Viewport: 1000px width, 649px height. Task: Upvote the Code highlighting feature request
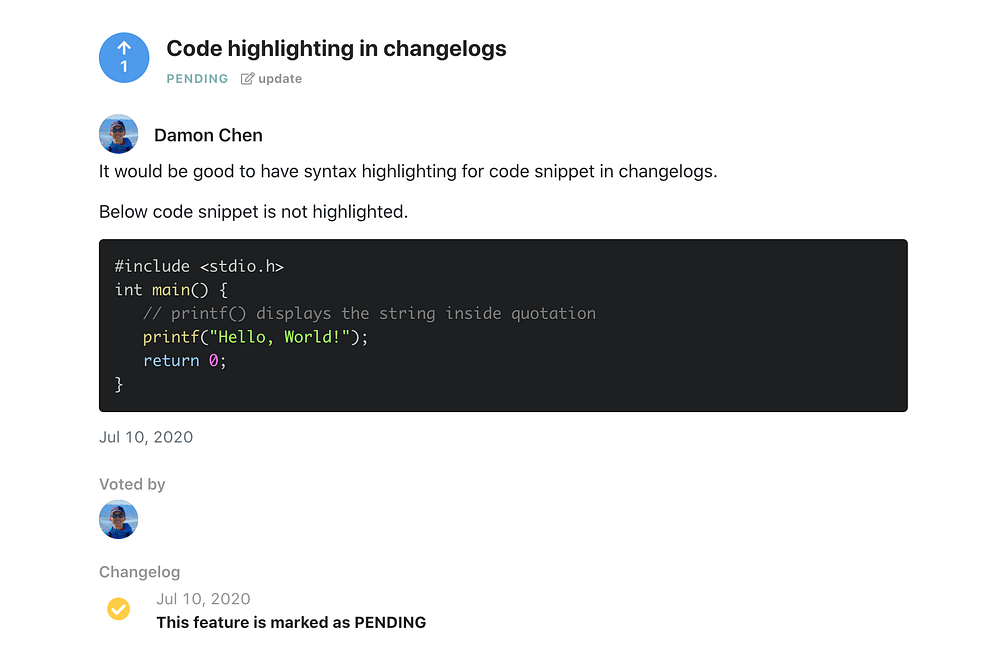pos(124,58)
